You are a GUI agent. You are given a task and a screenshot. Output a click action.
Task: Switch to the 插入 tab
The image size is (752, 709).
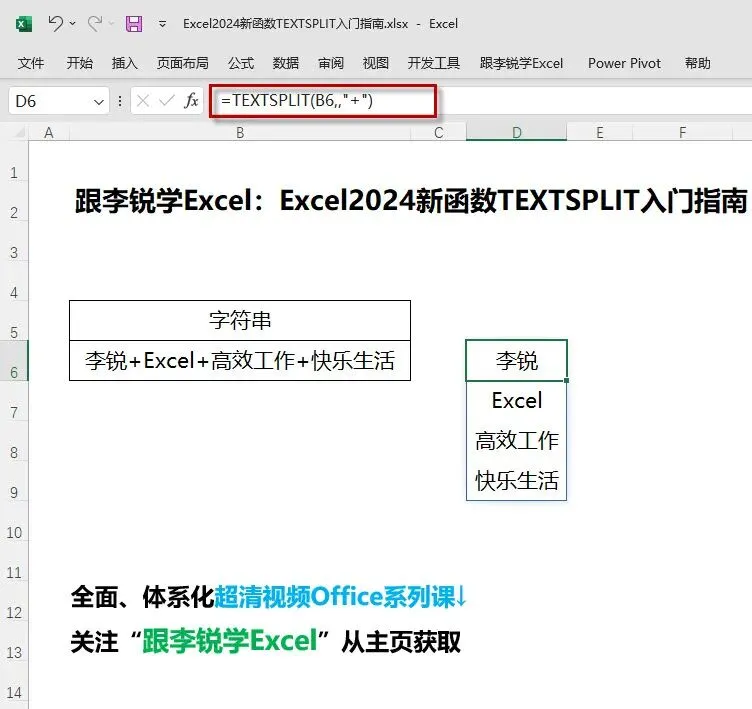click(x=125, y=63)
